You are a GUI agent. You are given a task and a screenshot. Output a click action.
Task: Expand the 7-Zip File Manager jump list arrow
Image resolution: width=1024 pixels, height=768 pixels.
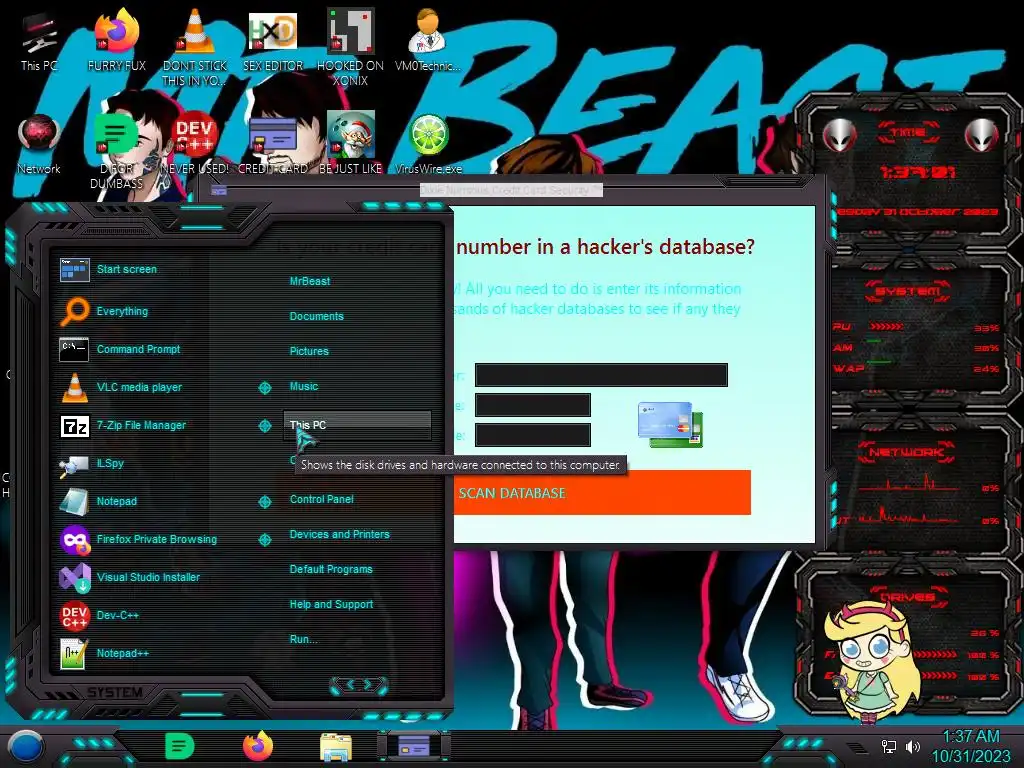(264, 426)
